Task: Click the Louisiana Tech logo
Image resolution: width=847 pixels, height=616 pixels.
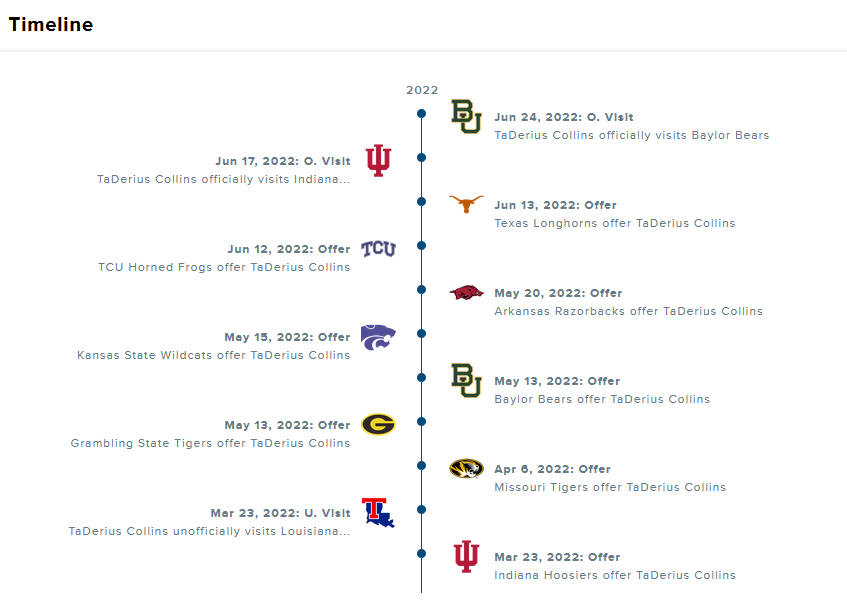Action: point(378,513)
